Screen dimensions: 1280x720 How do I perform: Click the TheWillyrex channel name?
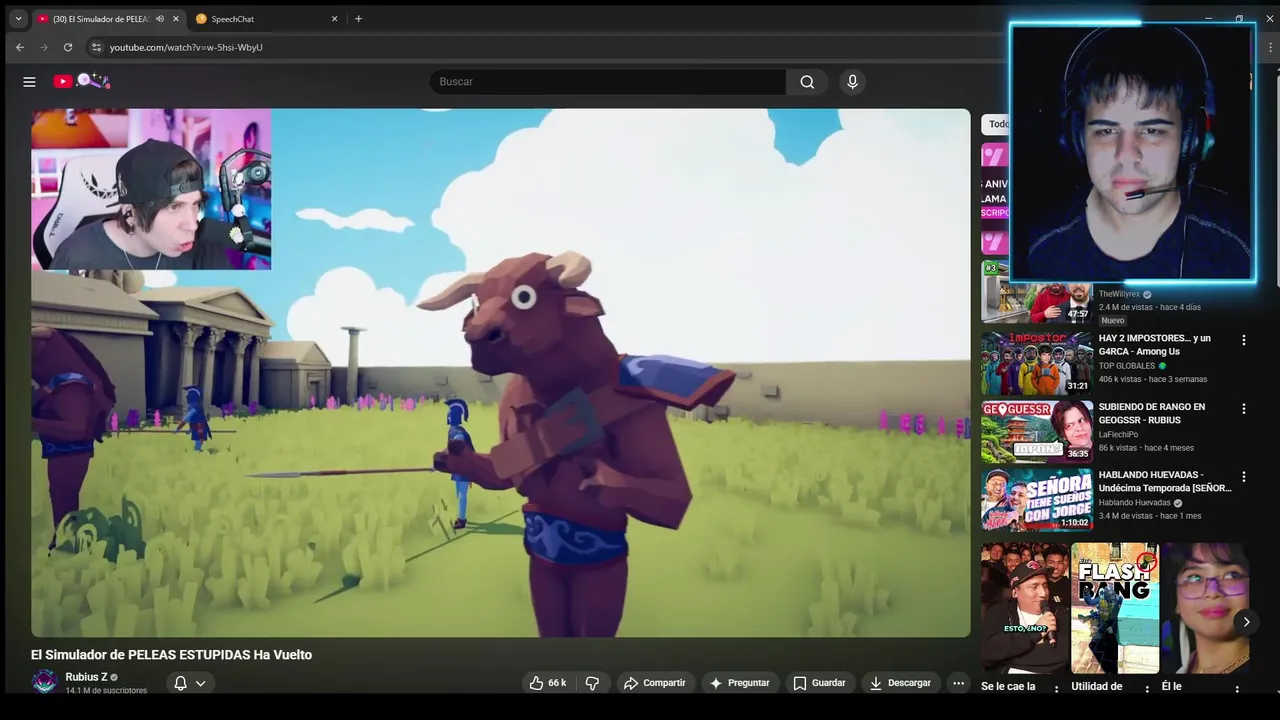click(x=1119, y=294)
